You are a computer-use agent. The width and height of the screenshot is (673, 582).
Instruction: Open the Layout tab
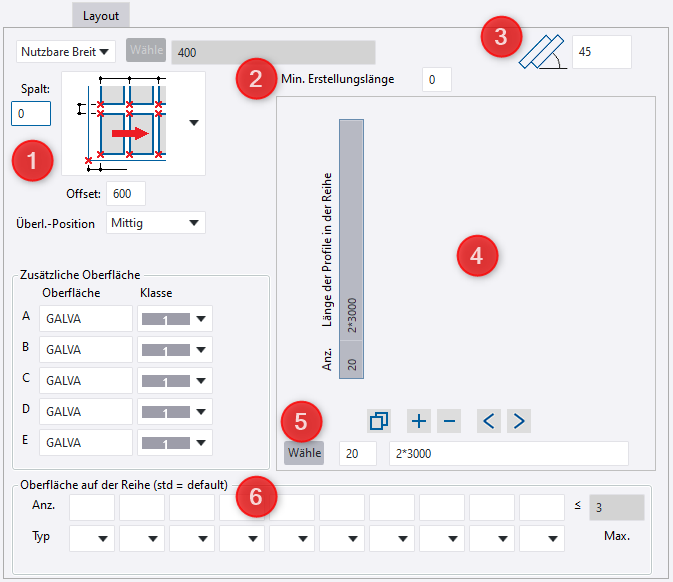[x=101, y=16]
